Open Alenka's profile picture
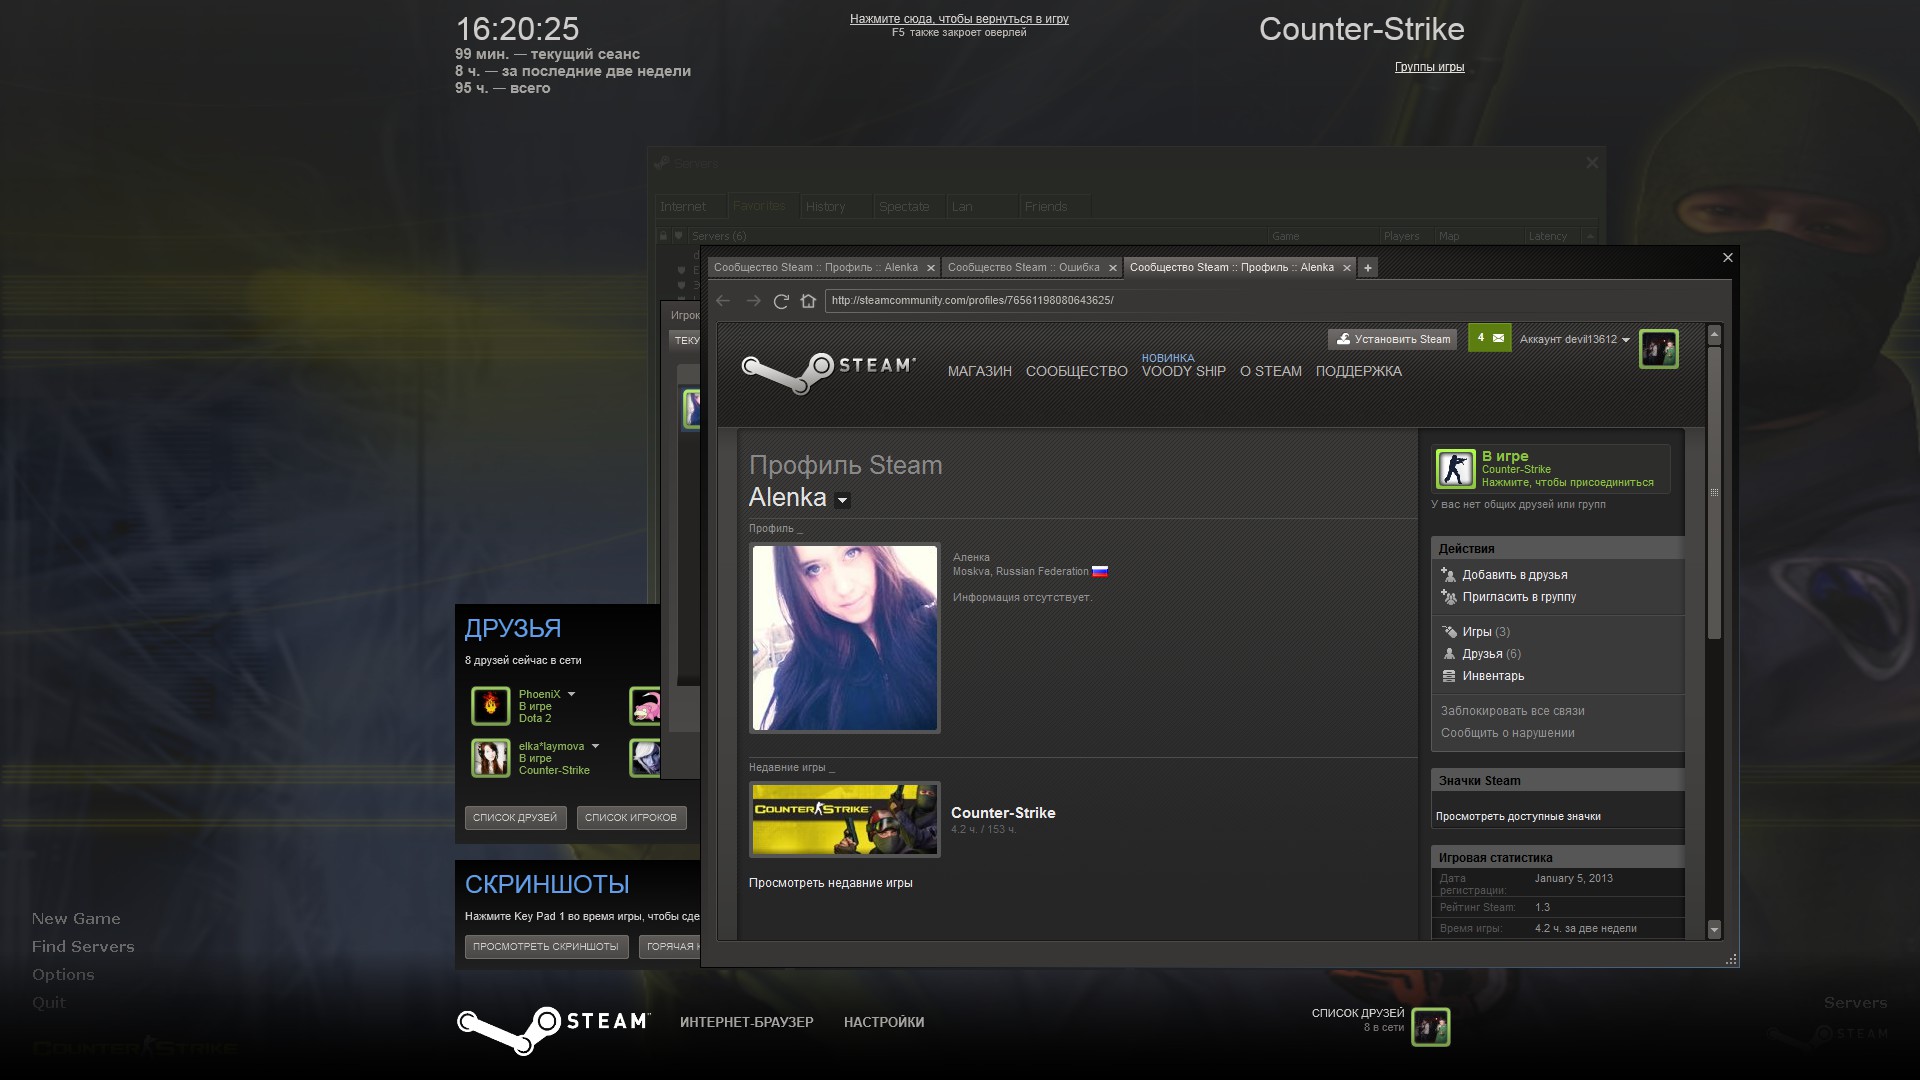The width and height of the screenshot is (1920, 1080). click(844, 638)
